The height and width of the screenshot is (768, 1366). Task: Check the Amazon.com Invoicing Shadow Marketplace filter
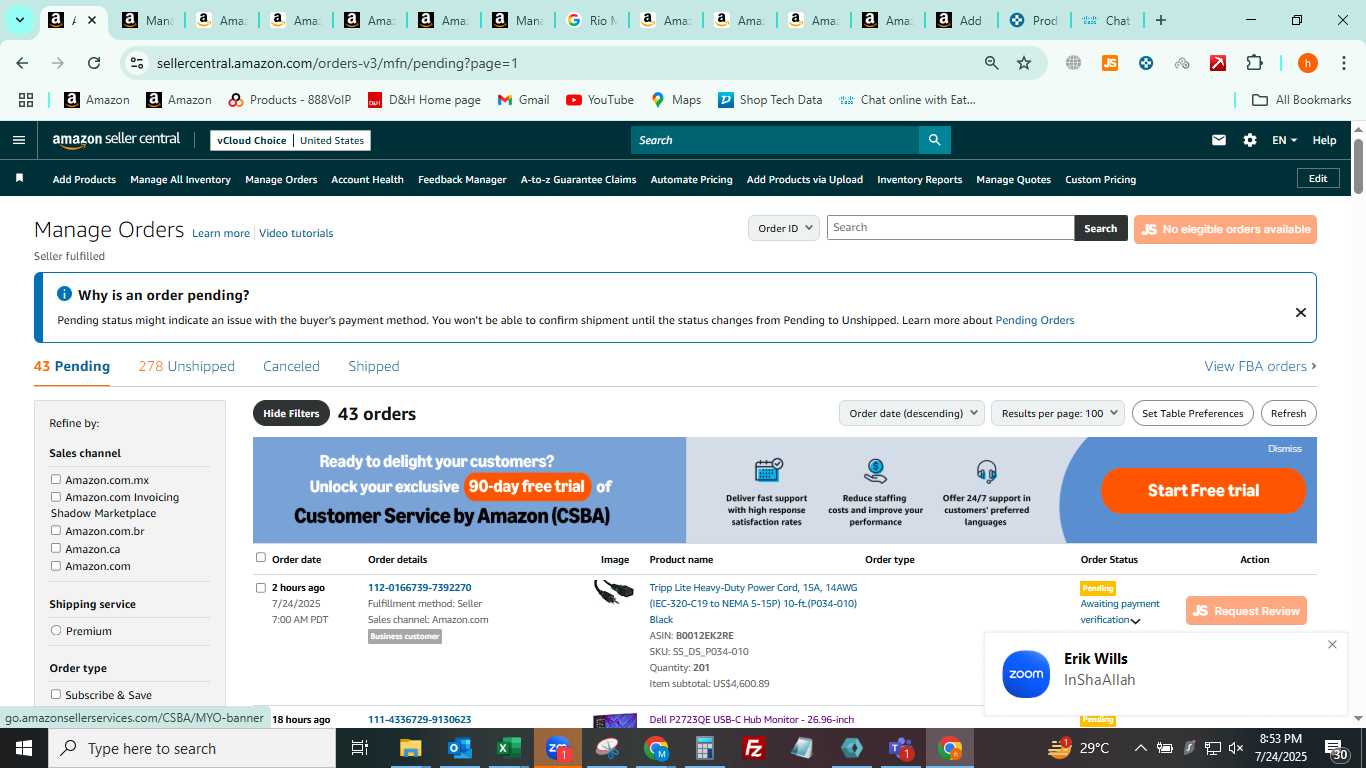tap(56, 497)
